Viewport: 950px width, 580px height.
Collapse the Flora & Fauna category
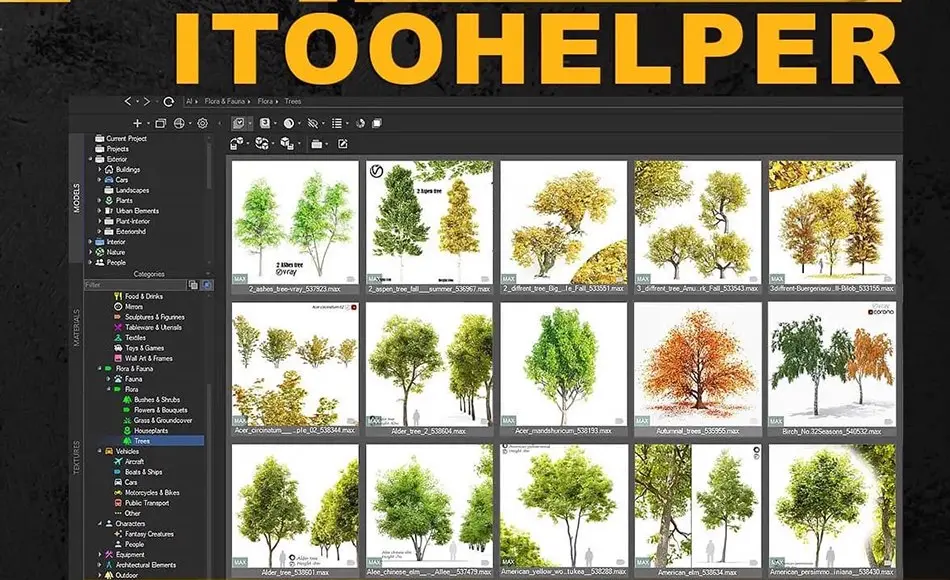(x=100, y=368)
